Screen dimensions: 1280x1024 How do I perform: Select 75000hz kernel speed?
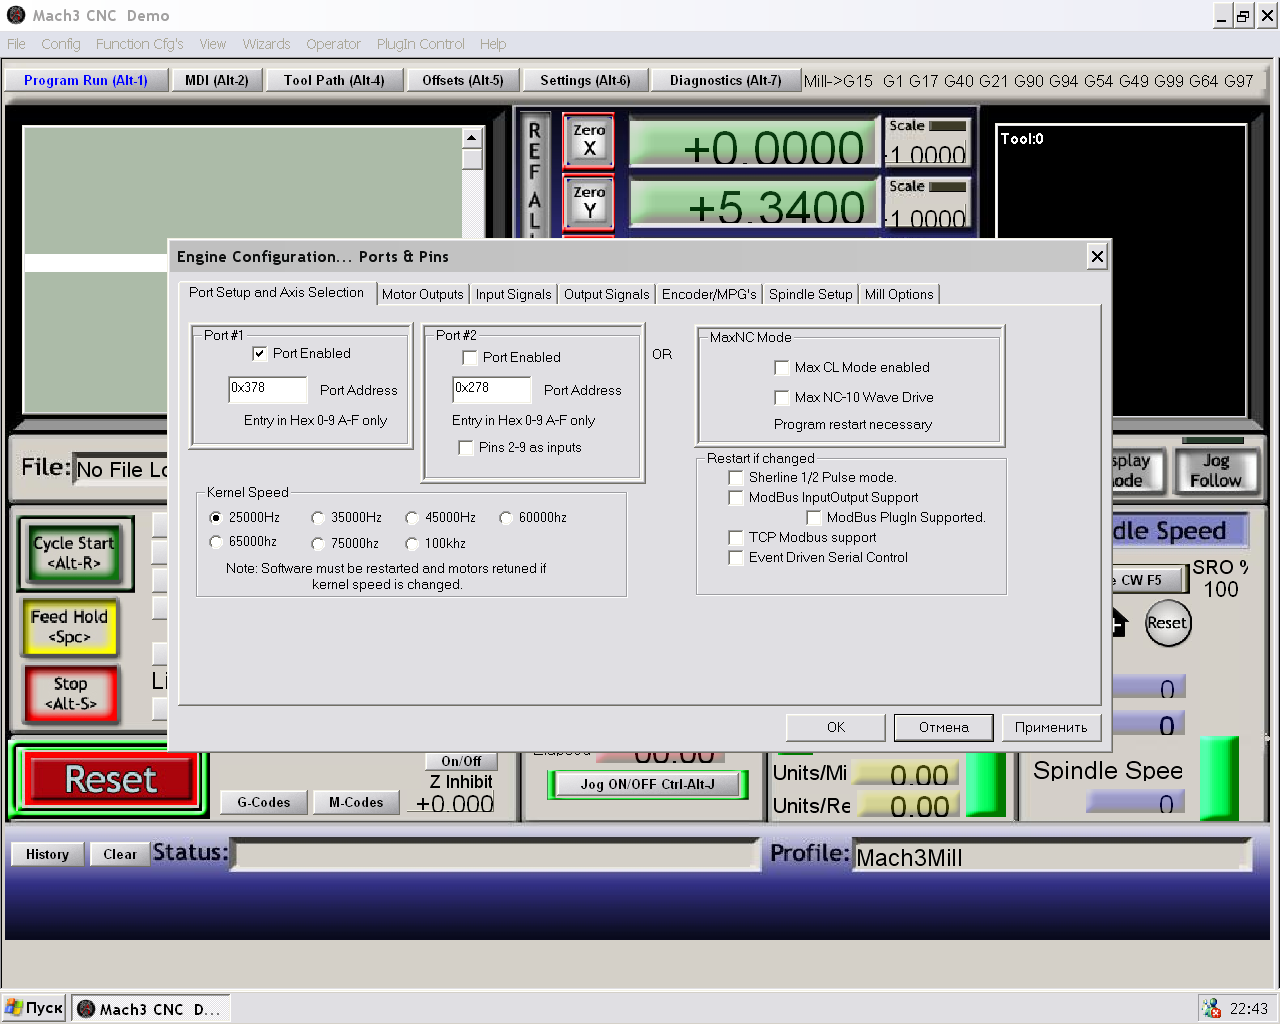(x=318, y=543)
